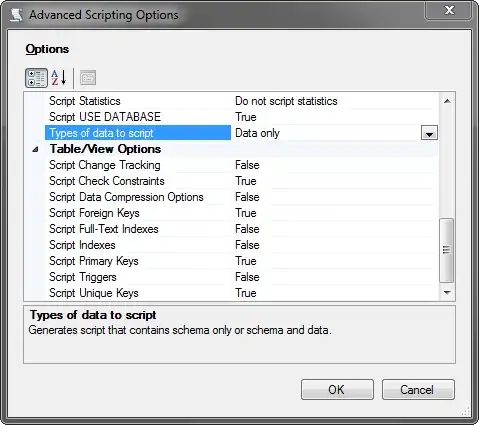Image resolution: width=479 pixels, height=425 pixels.
Task: Select the Data only value field
Action: tap(327, 133)
